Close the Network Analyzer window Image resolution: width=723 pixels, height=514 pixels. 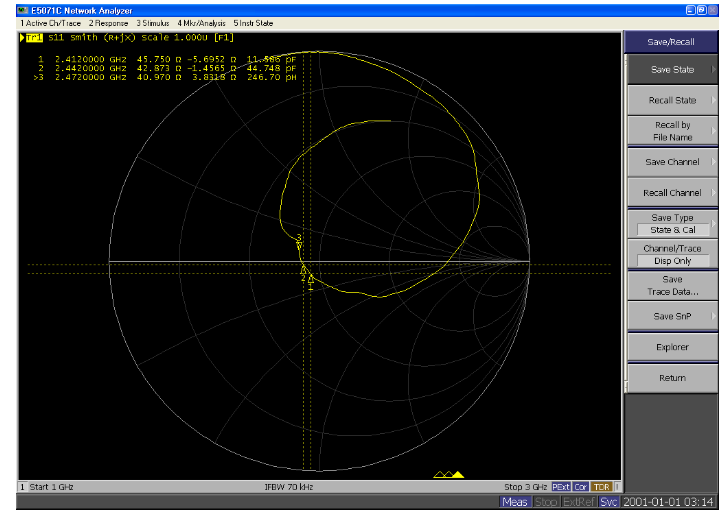tap(712, 10)
